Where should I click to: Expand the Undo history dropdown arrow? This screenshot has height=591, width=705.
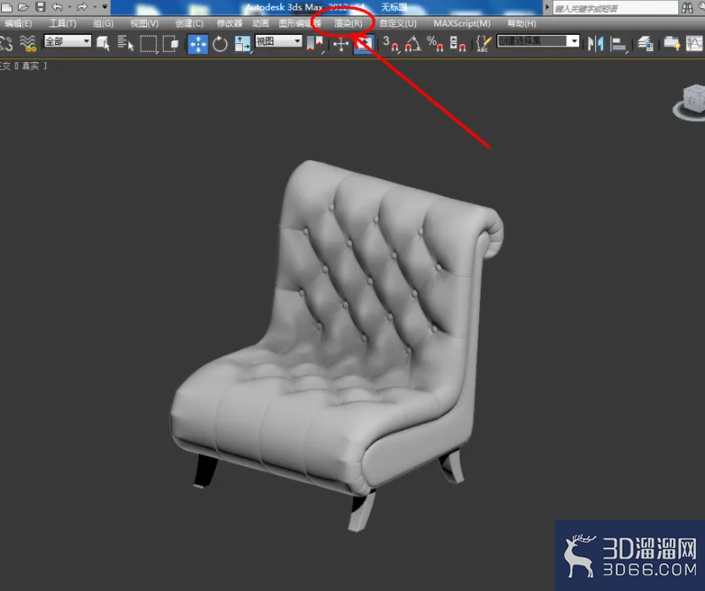click(70, 7)
